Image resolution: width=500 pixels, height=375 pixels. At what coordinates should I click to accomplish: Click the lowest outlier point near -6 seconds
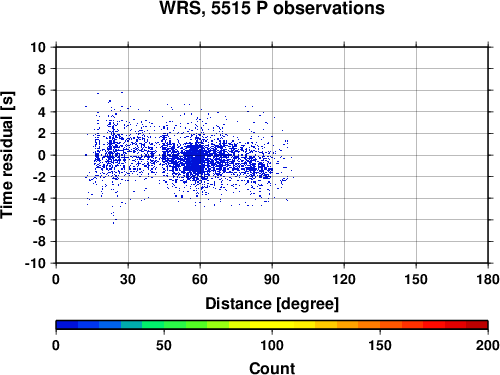(113, 223)
